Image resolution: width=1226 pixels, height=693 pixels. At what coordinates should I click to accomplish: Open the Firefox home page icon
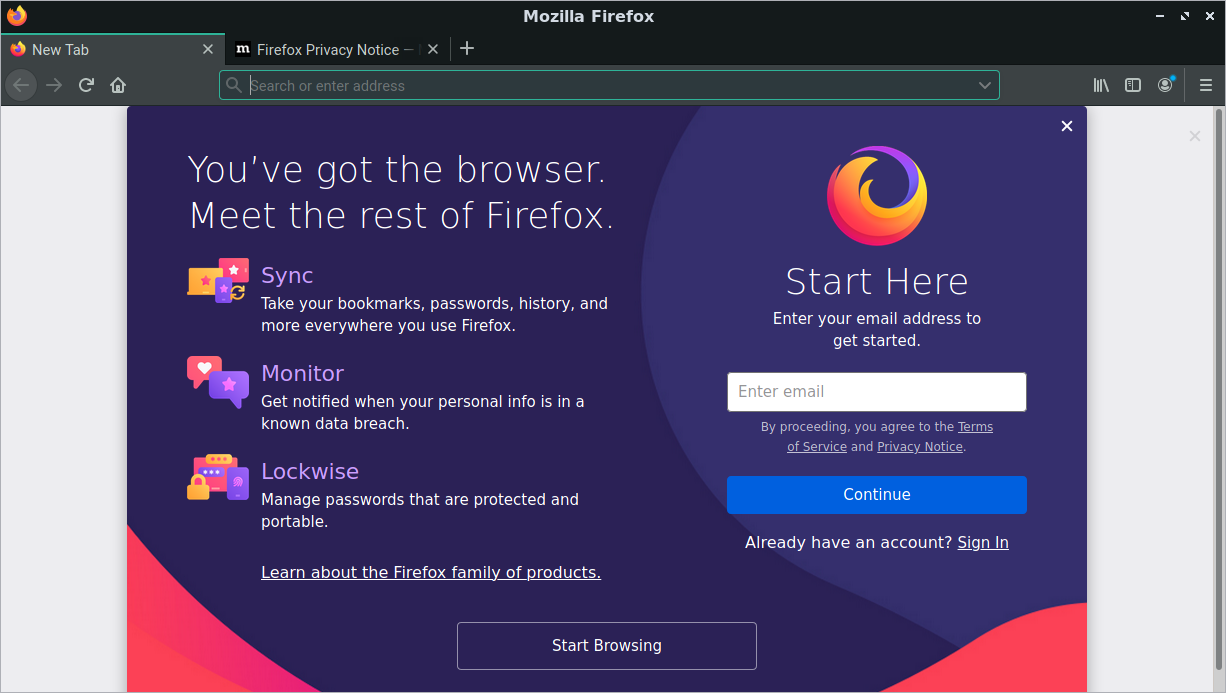118,85
